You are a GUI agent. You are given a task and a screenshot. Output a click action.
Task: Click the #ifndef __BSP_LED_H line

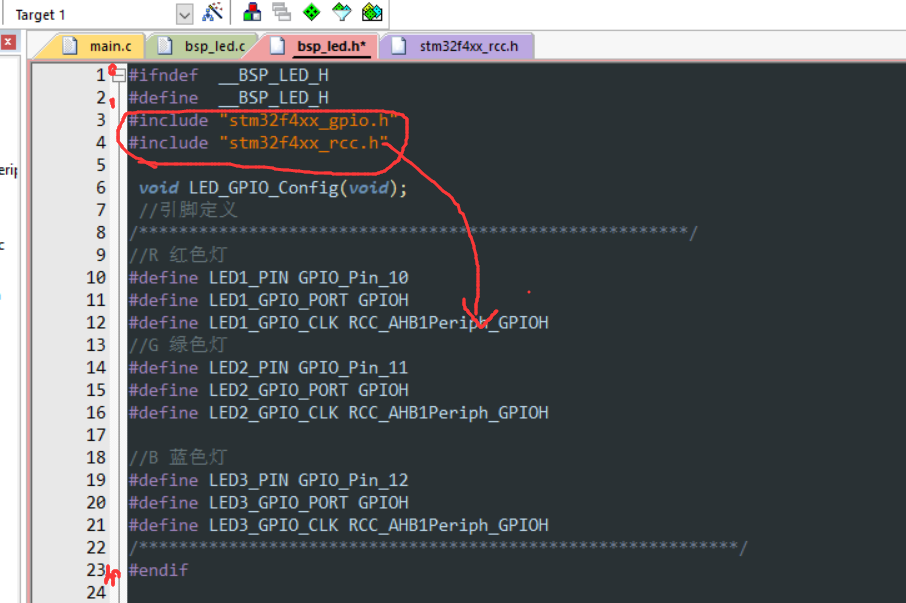(x=228, y=75)
